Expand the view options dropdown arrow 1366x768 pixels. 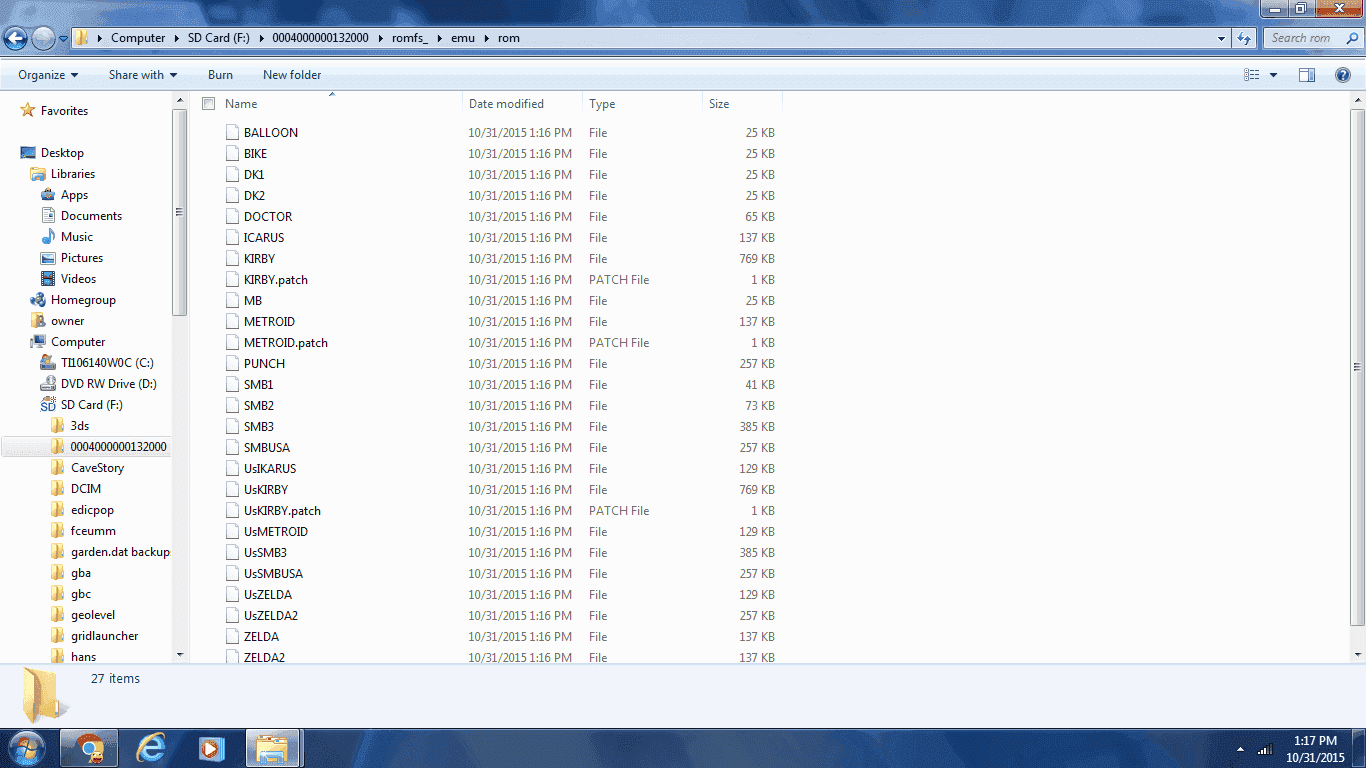(x=1273, y=75)
